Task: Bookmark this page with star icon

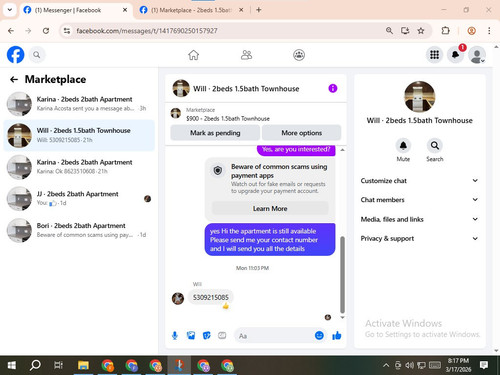Action: click(421, 31)
